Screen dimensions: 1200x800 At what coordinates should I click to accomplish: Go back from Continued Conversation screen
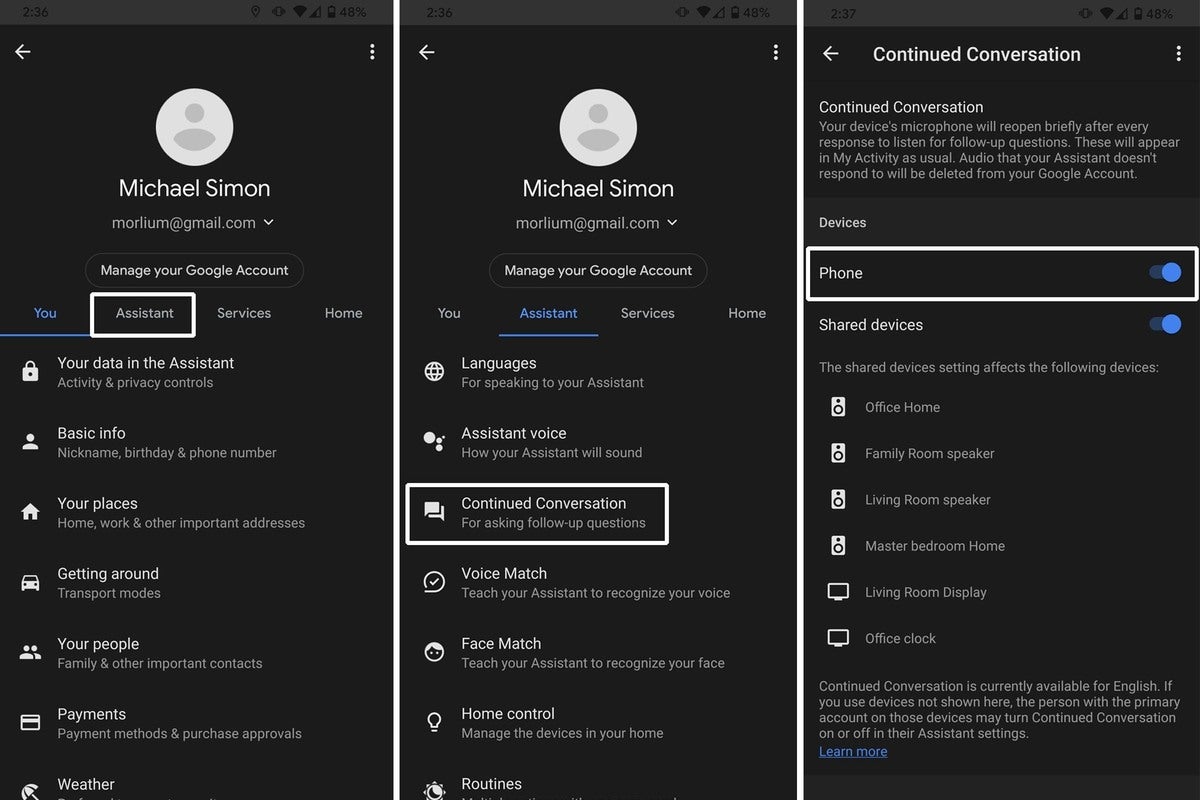[831, 54]
